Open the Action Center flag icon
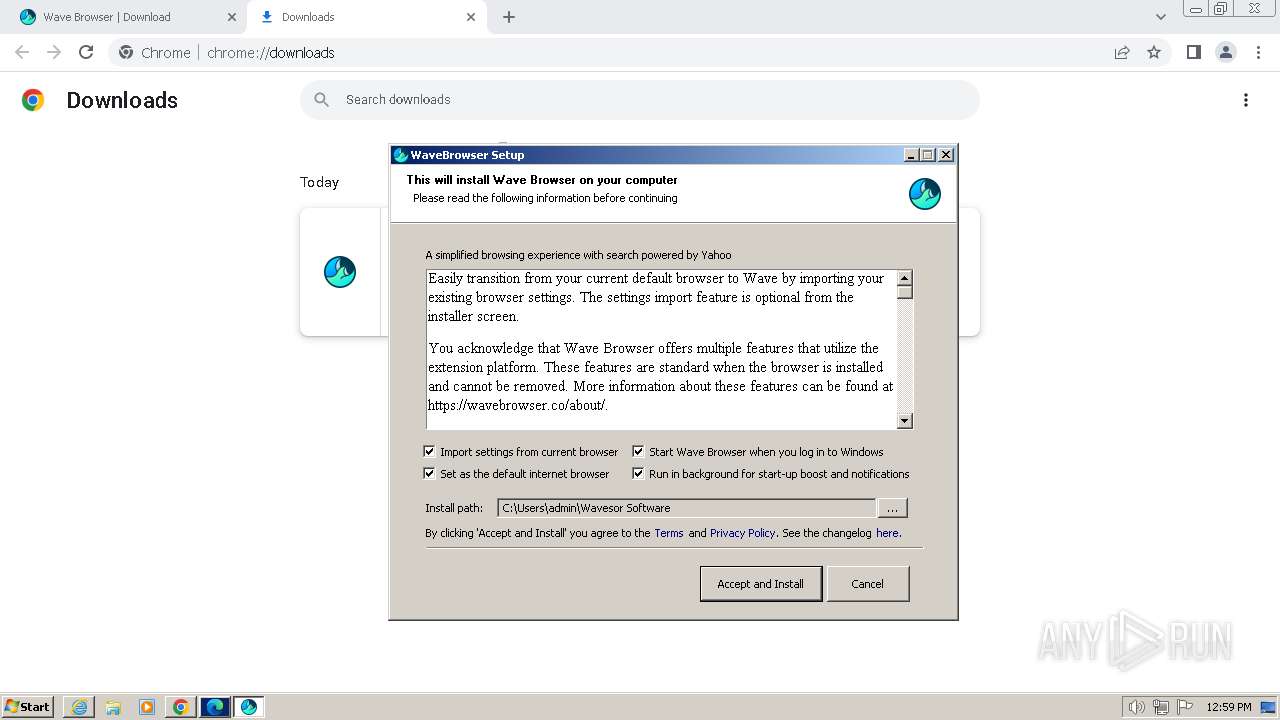Image resolution: width=1280 pixels, height=720 pixels. 1185,707
